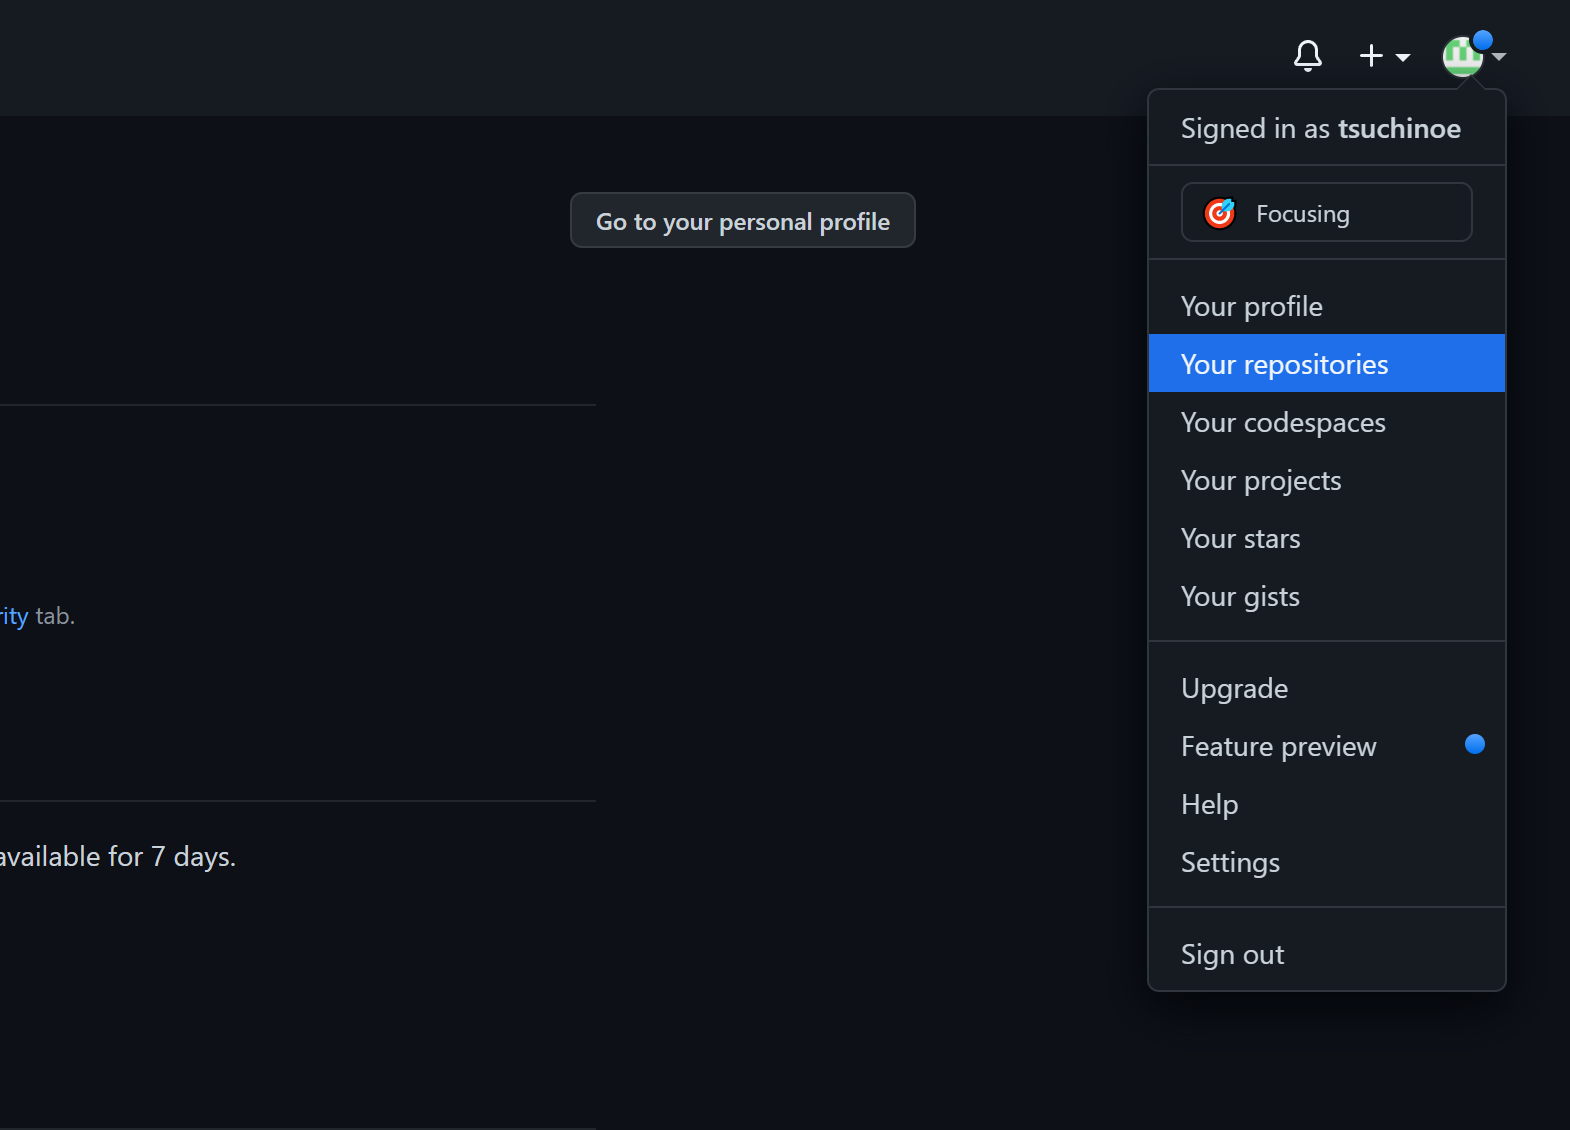Click the blue dot beside Feature preview

tap(1474, 744)
